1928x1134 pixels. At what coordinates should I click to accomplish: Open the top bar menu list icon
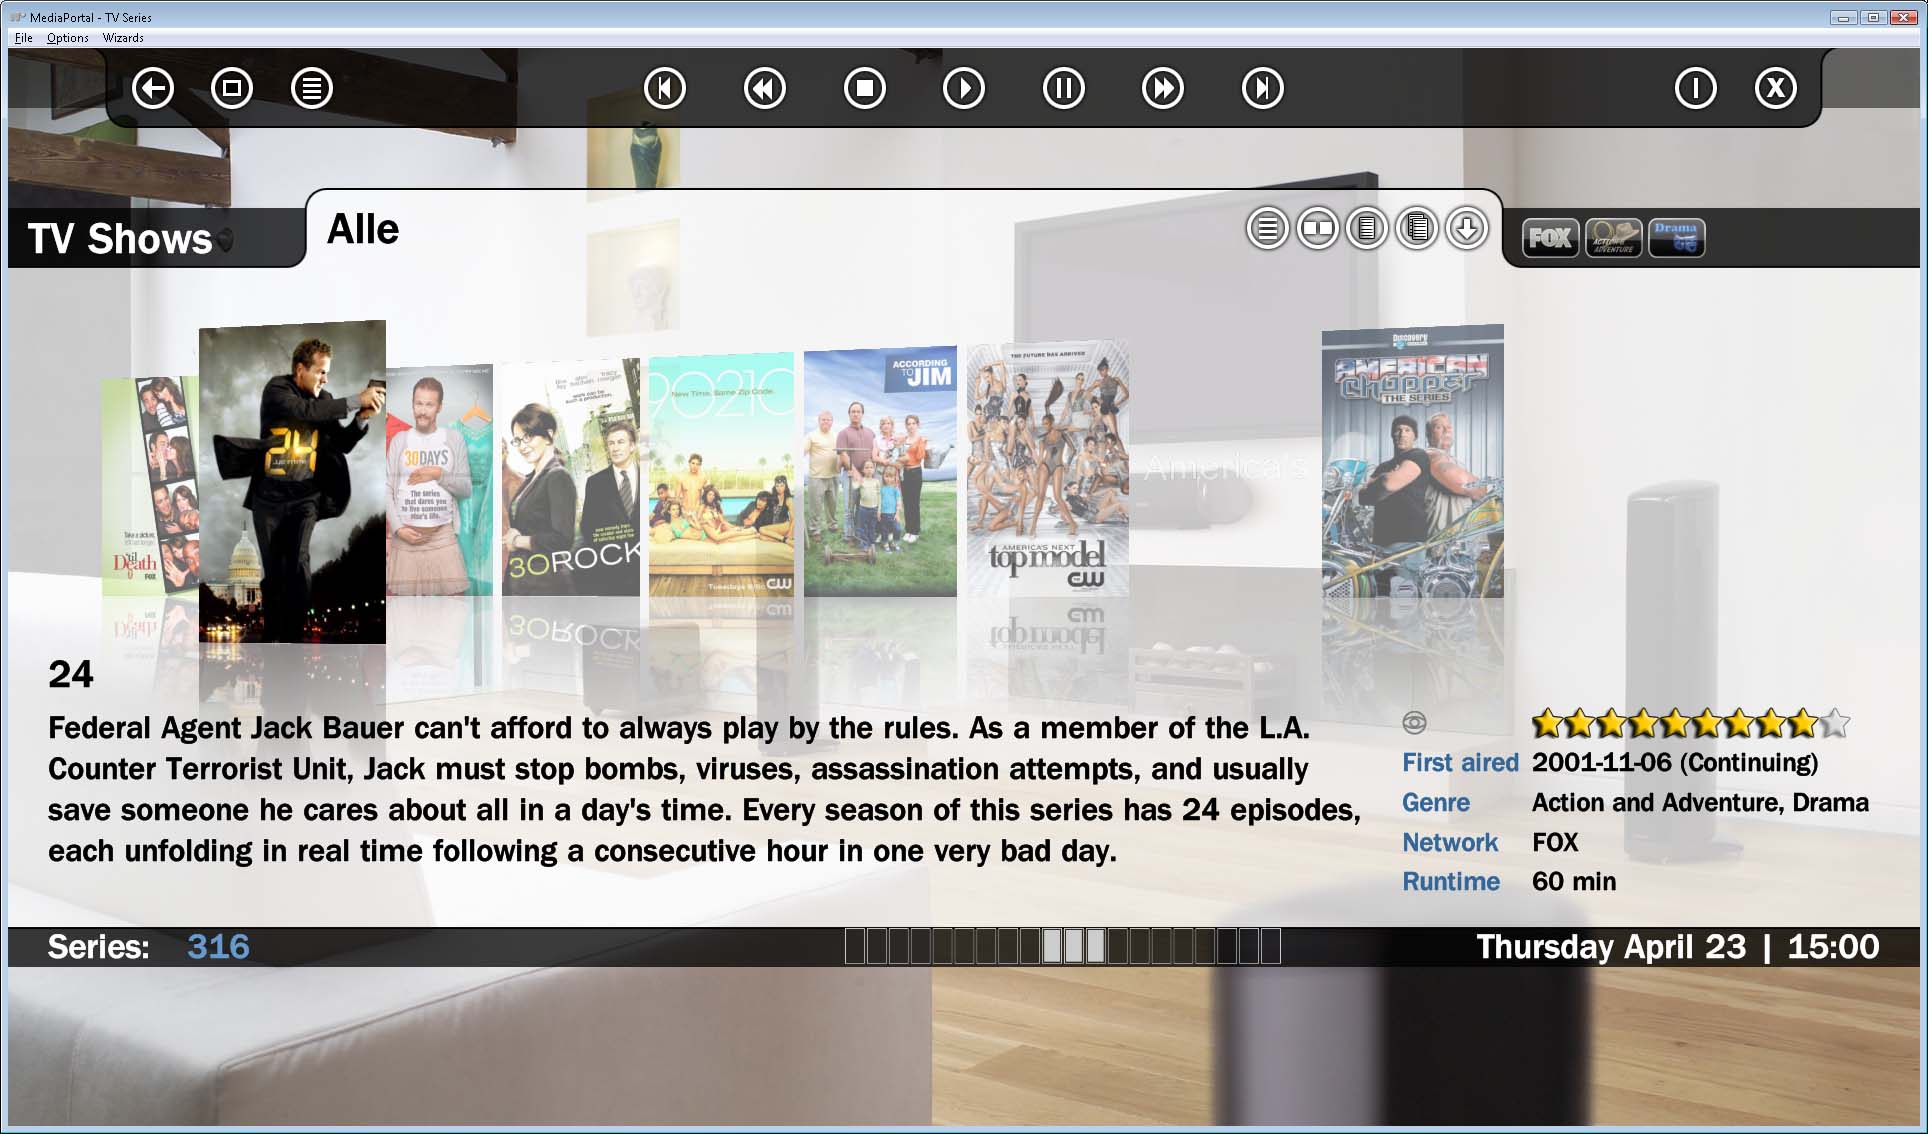(x=312, y=88)
